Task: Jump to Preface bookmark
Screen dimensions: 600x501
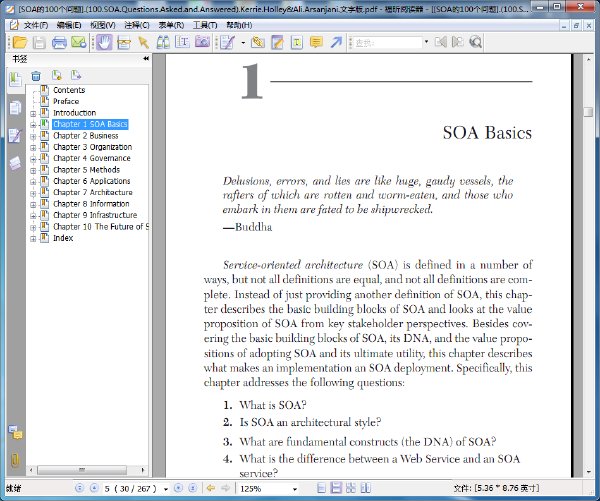Action: (66, 101)
